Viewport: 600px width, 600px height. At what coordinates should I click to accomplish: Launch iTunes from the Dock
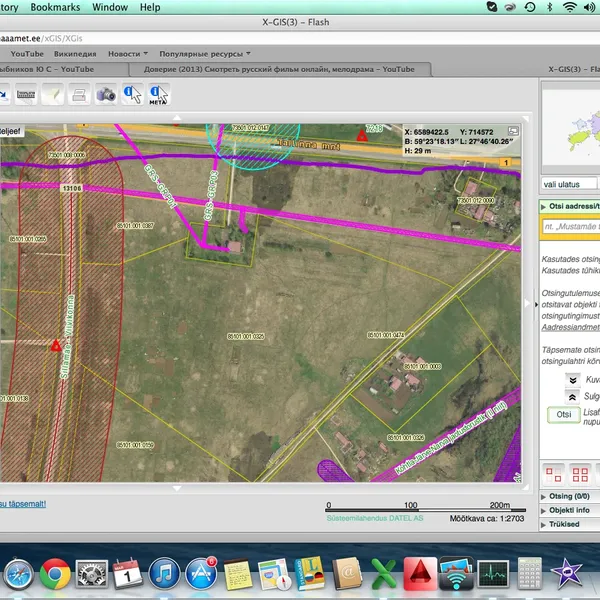164,574
